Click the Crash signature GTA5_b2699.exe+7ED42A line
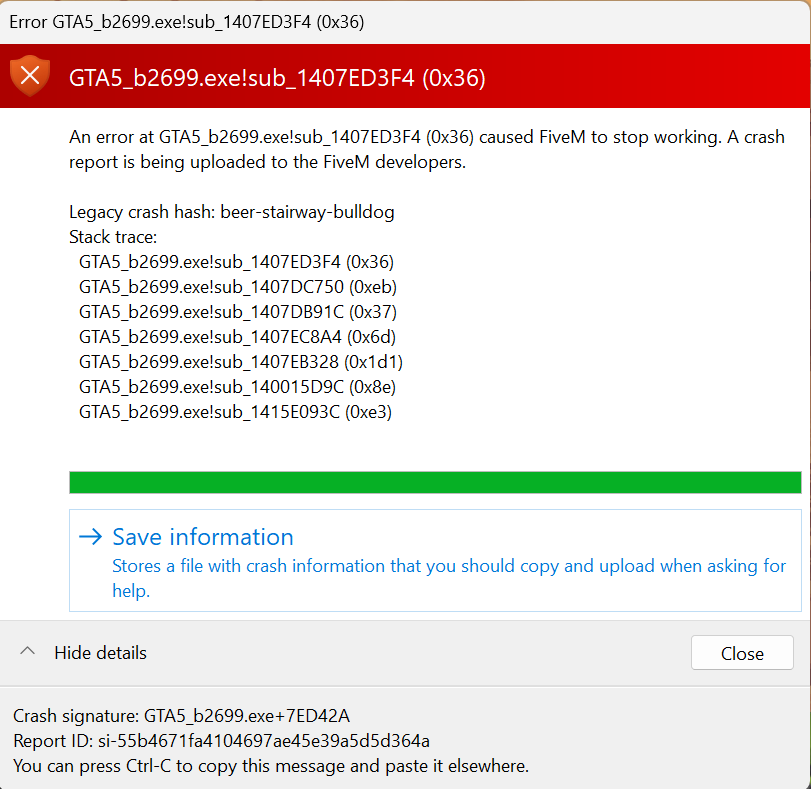 click(182, 716)
